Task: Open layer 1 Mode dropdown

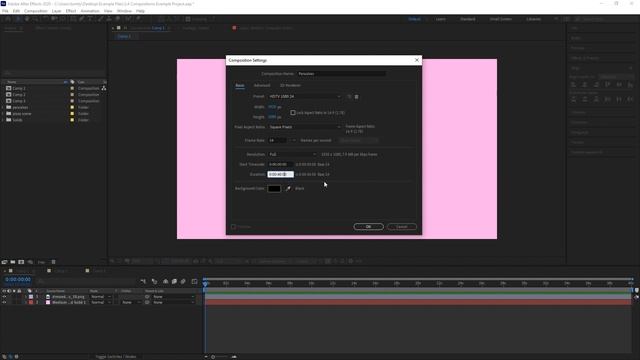Action: click(101, 297)
